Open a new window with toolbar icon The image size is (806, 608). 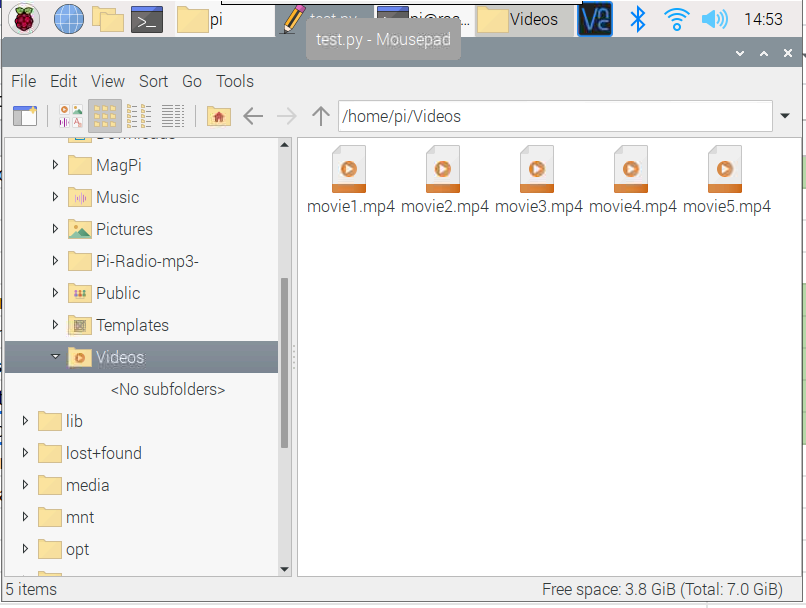[24, 116]
